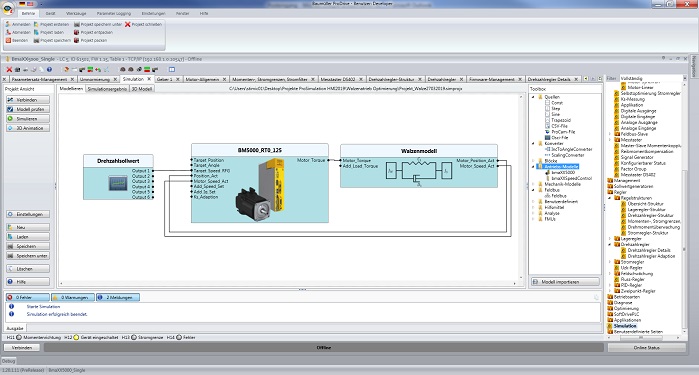Screen dimensions: 699x375
Task: Click the H13 Stromgrenze status LED
Action: tap(133, 338)
